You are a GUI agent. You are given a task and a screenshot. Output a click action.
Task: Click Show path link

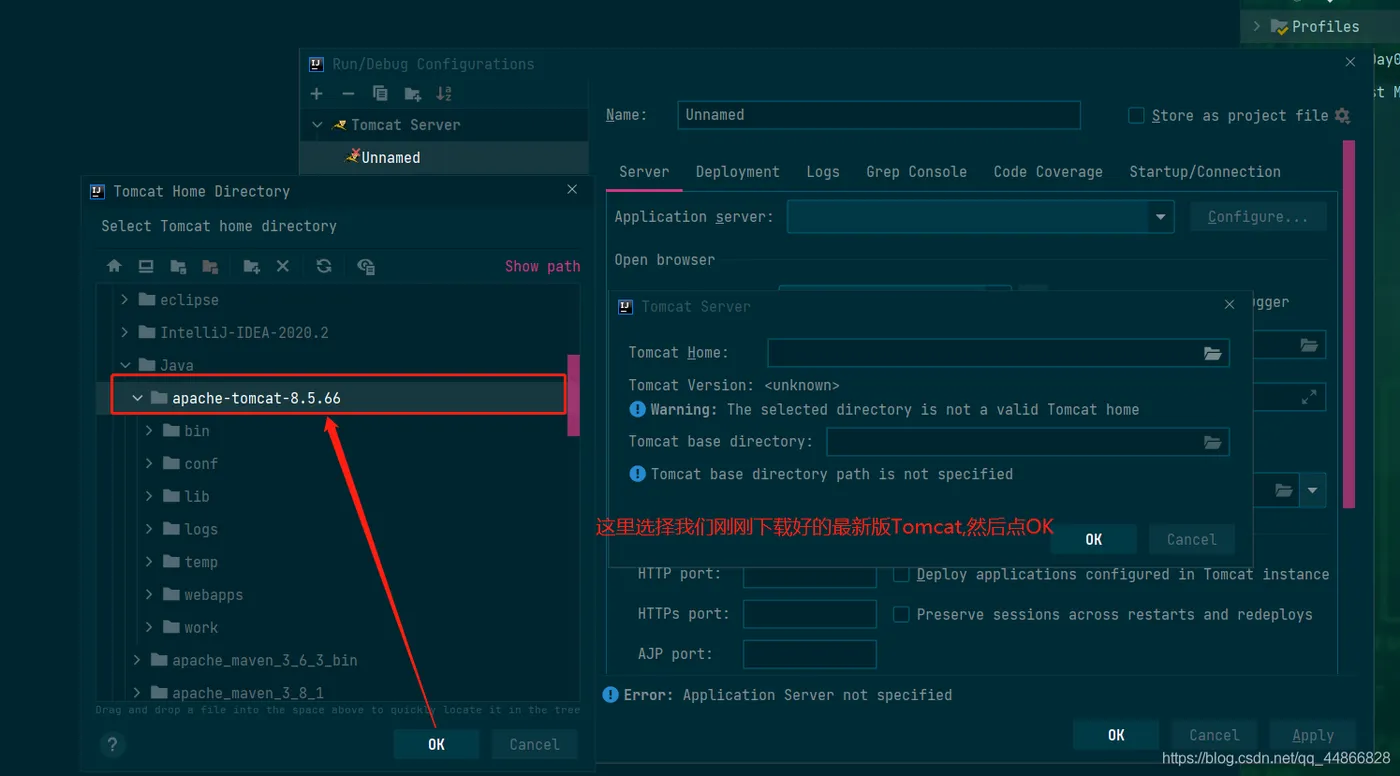(x=542, y=266)
